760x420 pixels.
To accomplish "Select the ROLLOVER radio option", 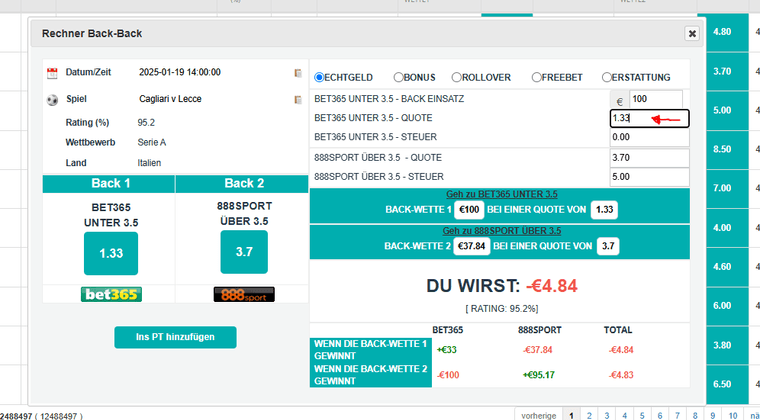I will (x=457, y=78).
